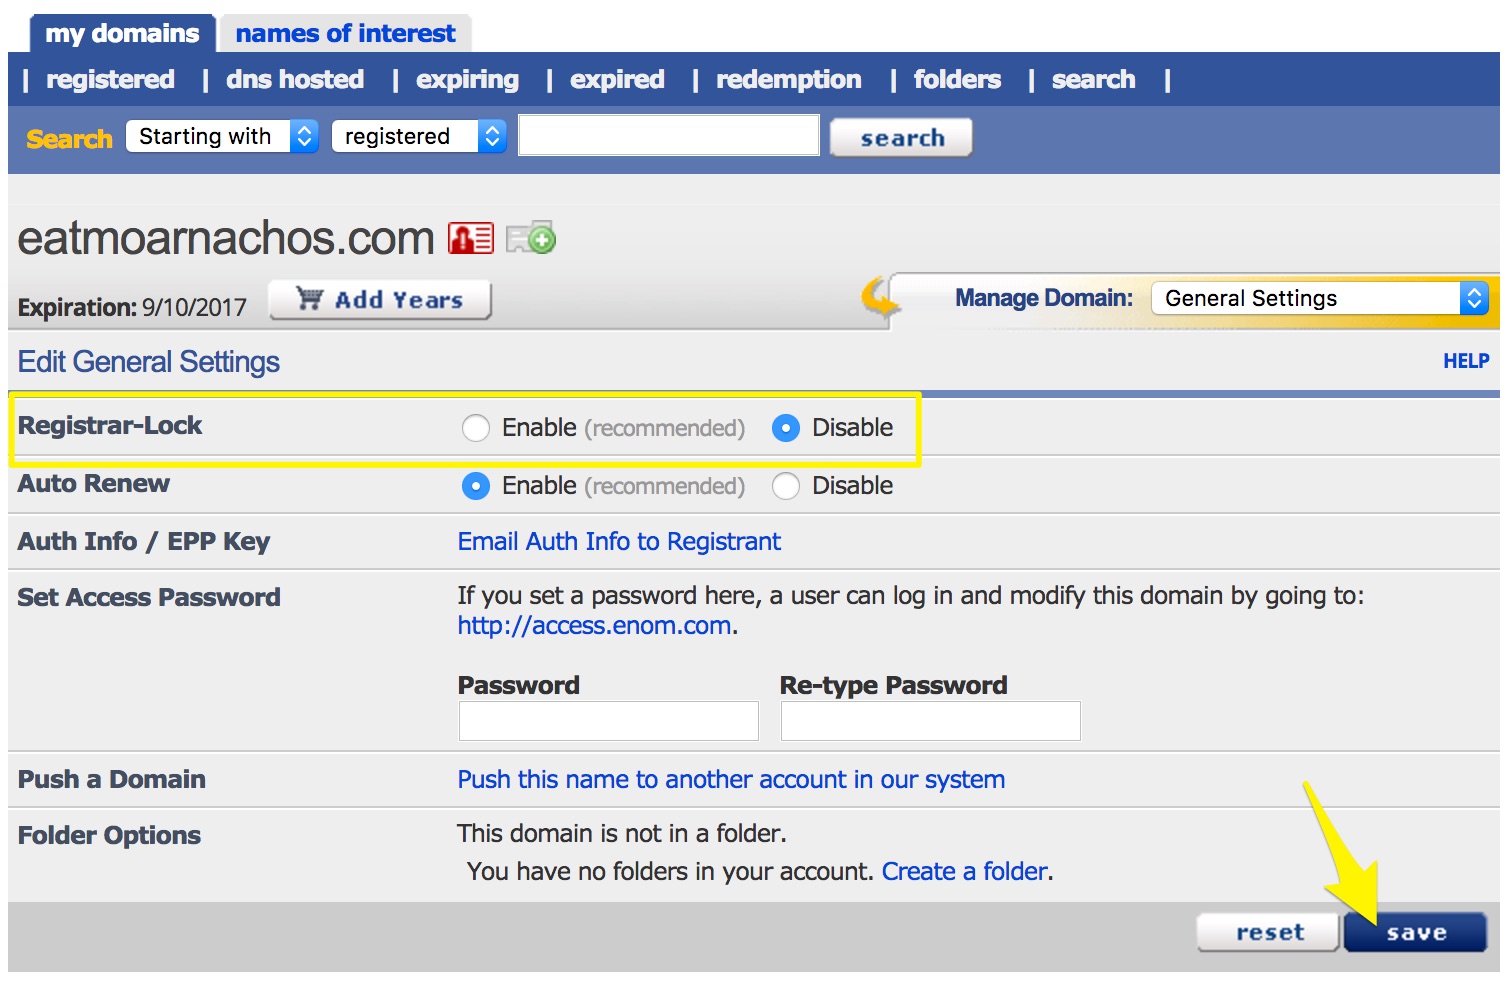This screenshot has height=982, width=1506.
Task: Open the Manage Domain General Settings dropdown
Action: pos(1320,298)
